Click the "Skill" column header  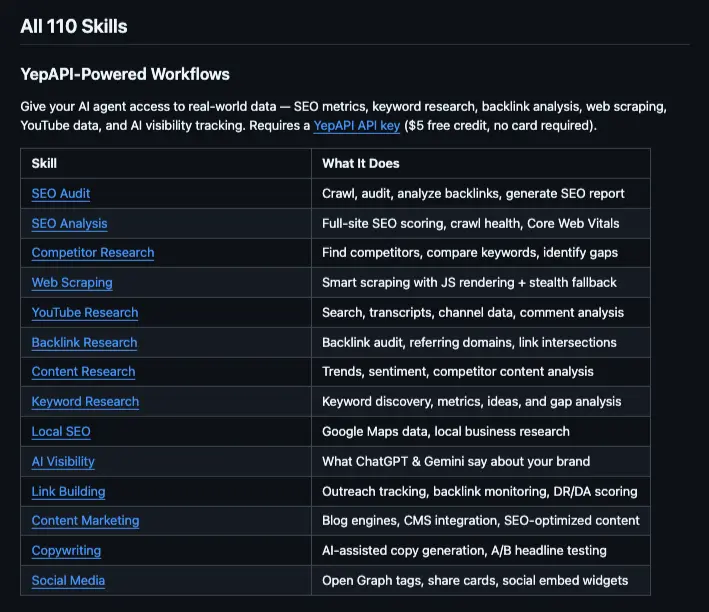[44, 163]
